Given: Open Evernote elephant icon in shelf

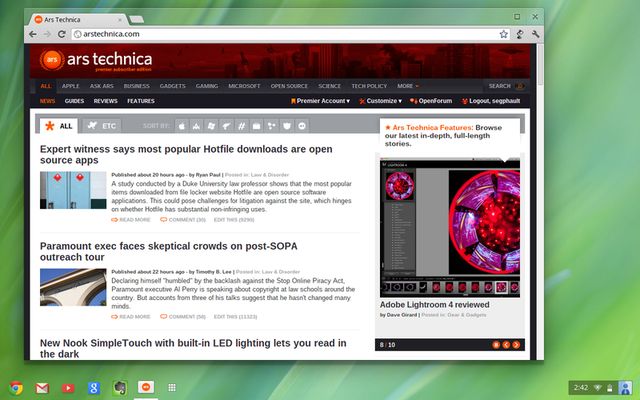Looking at the screenshot, I should click(x=120, y=387).
